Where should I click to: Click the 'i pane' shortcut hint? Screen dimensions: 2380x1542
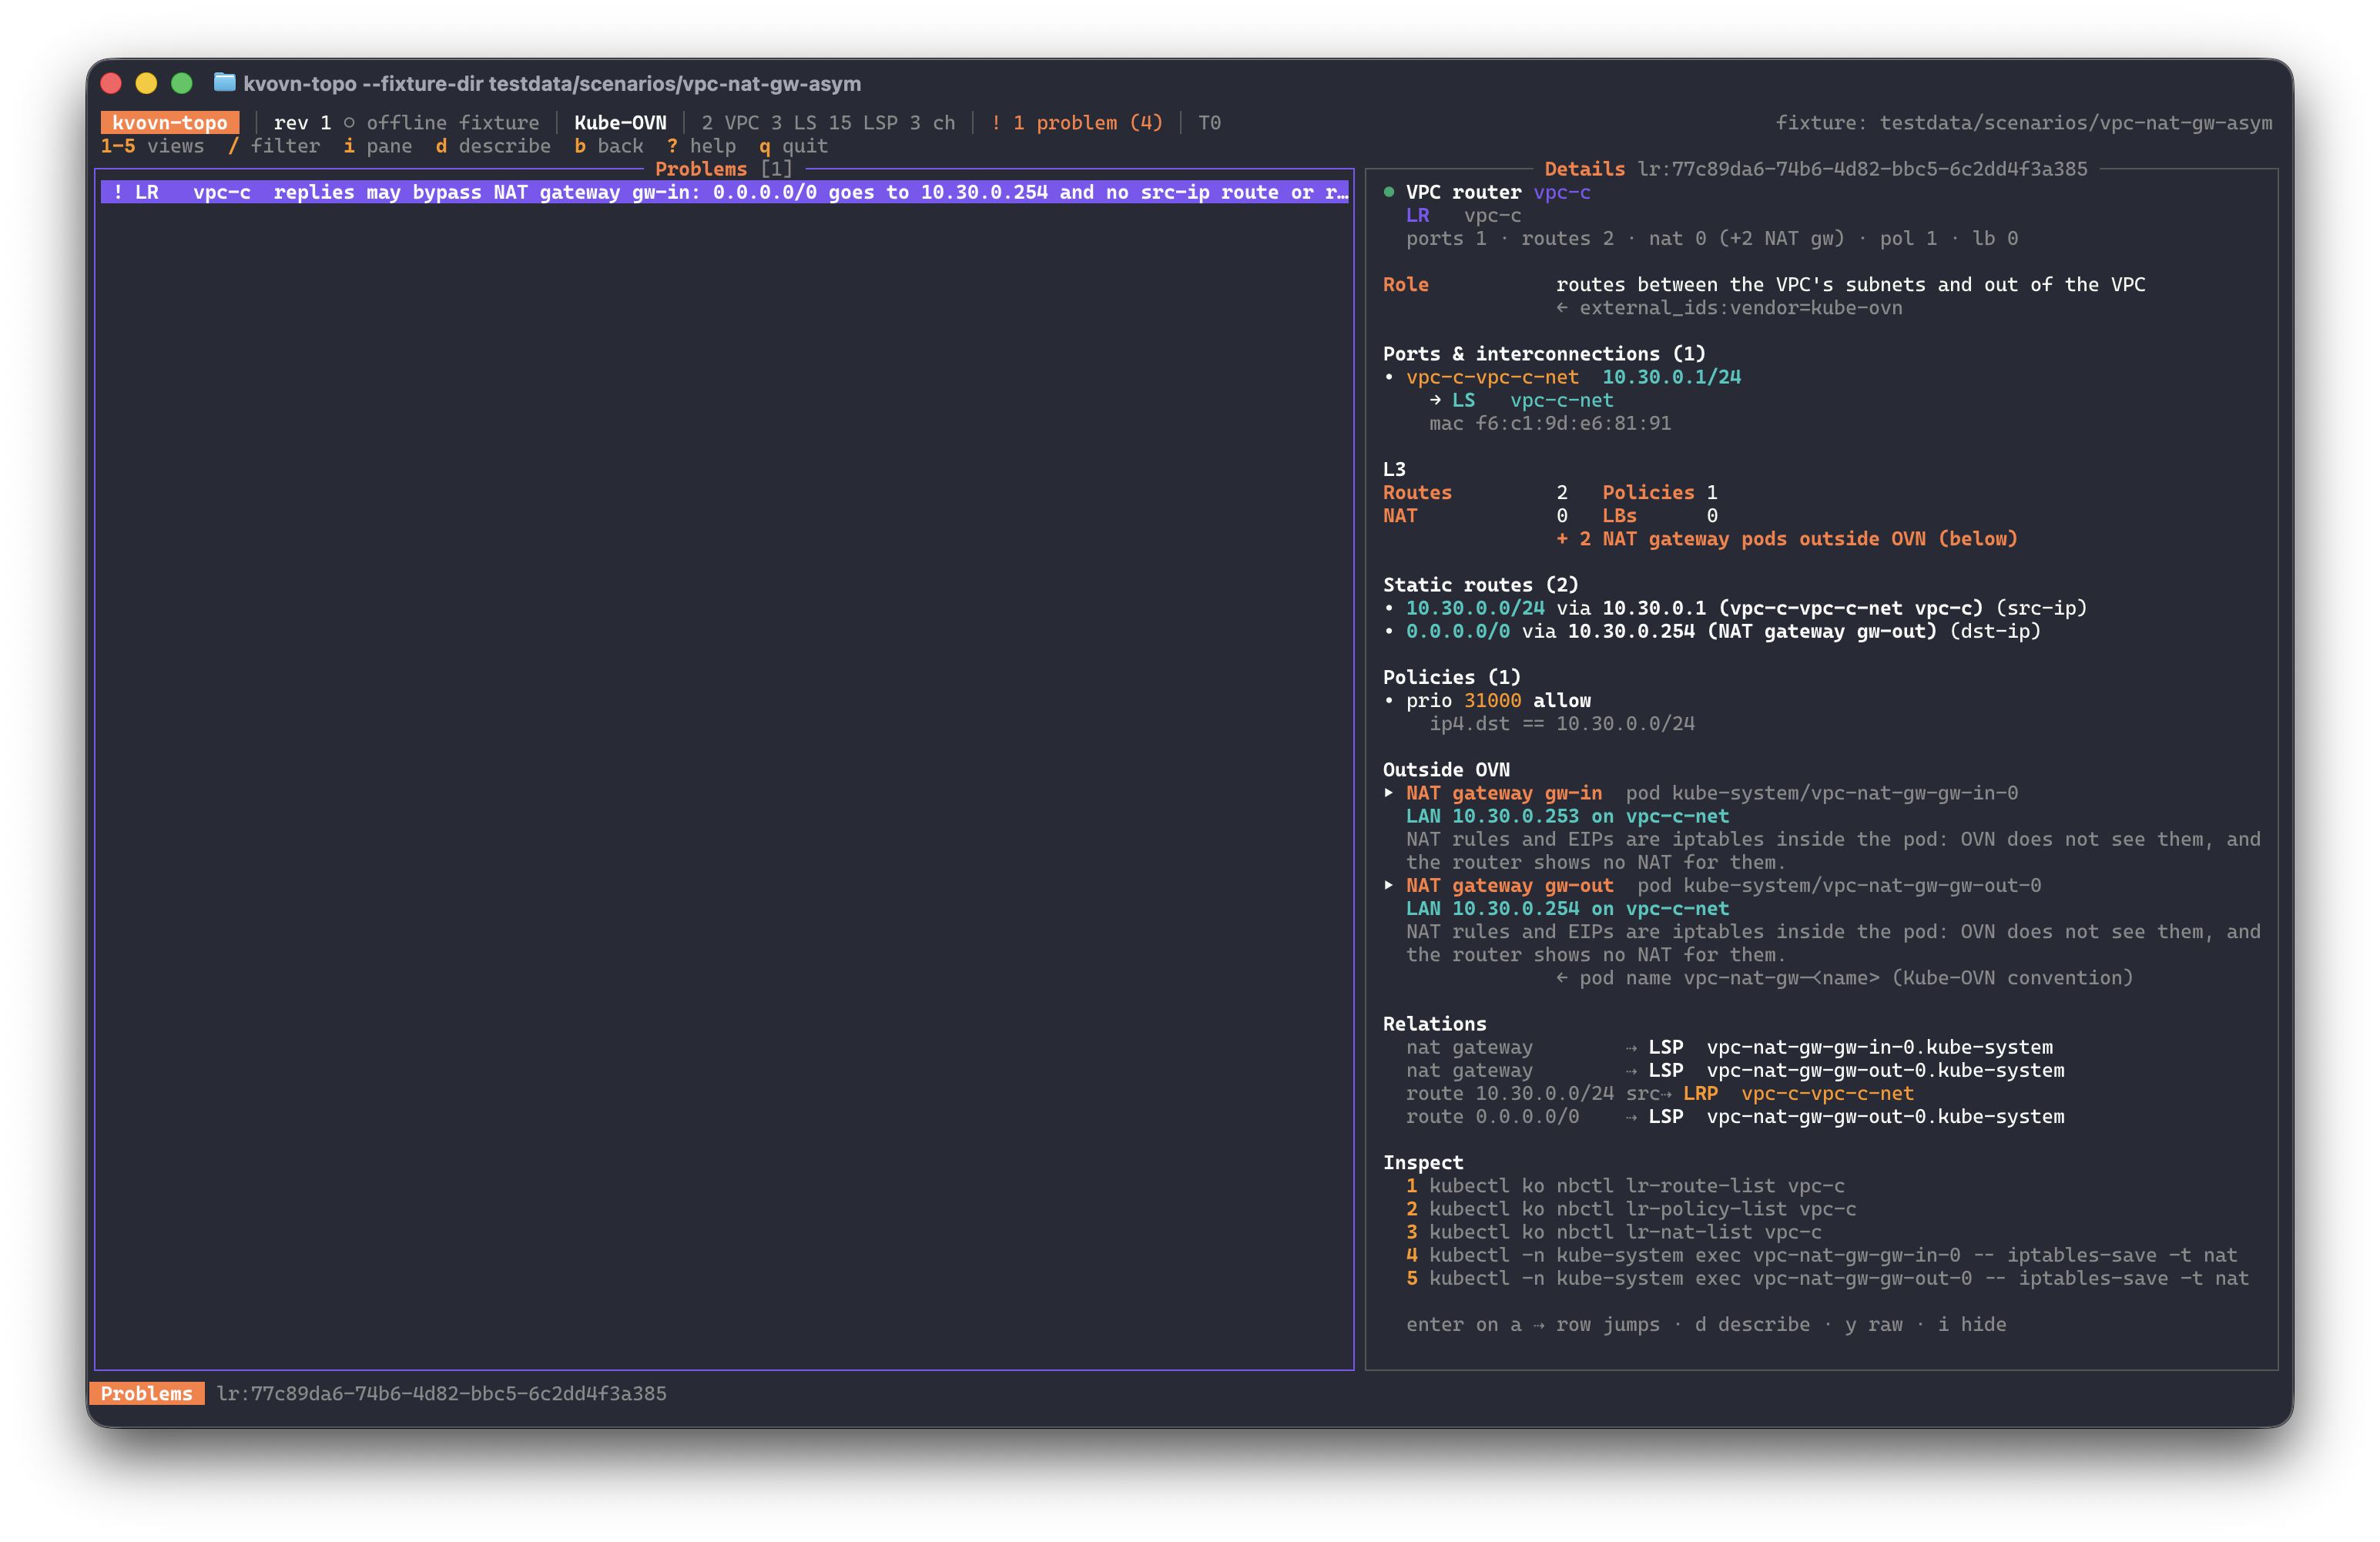(377, 146)
